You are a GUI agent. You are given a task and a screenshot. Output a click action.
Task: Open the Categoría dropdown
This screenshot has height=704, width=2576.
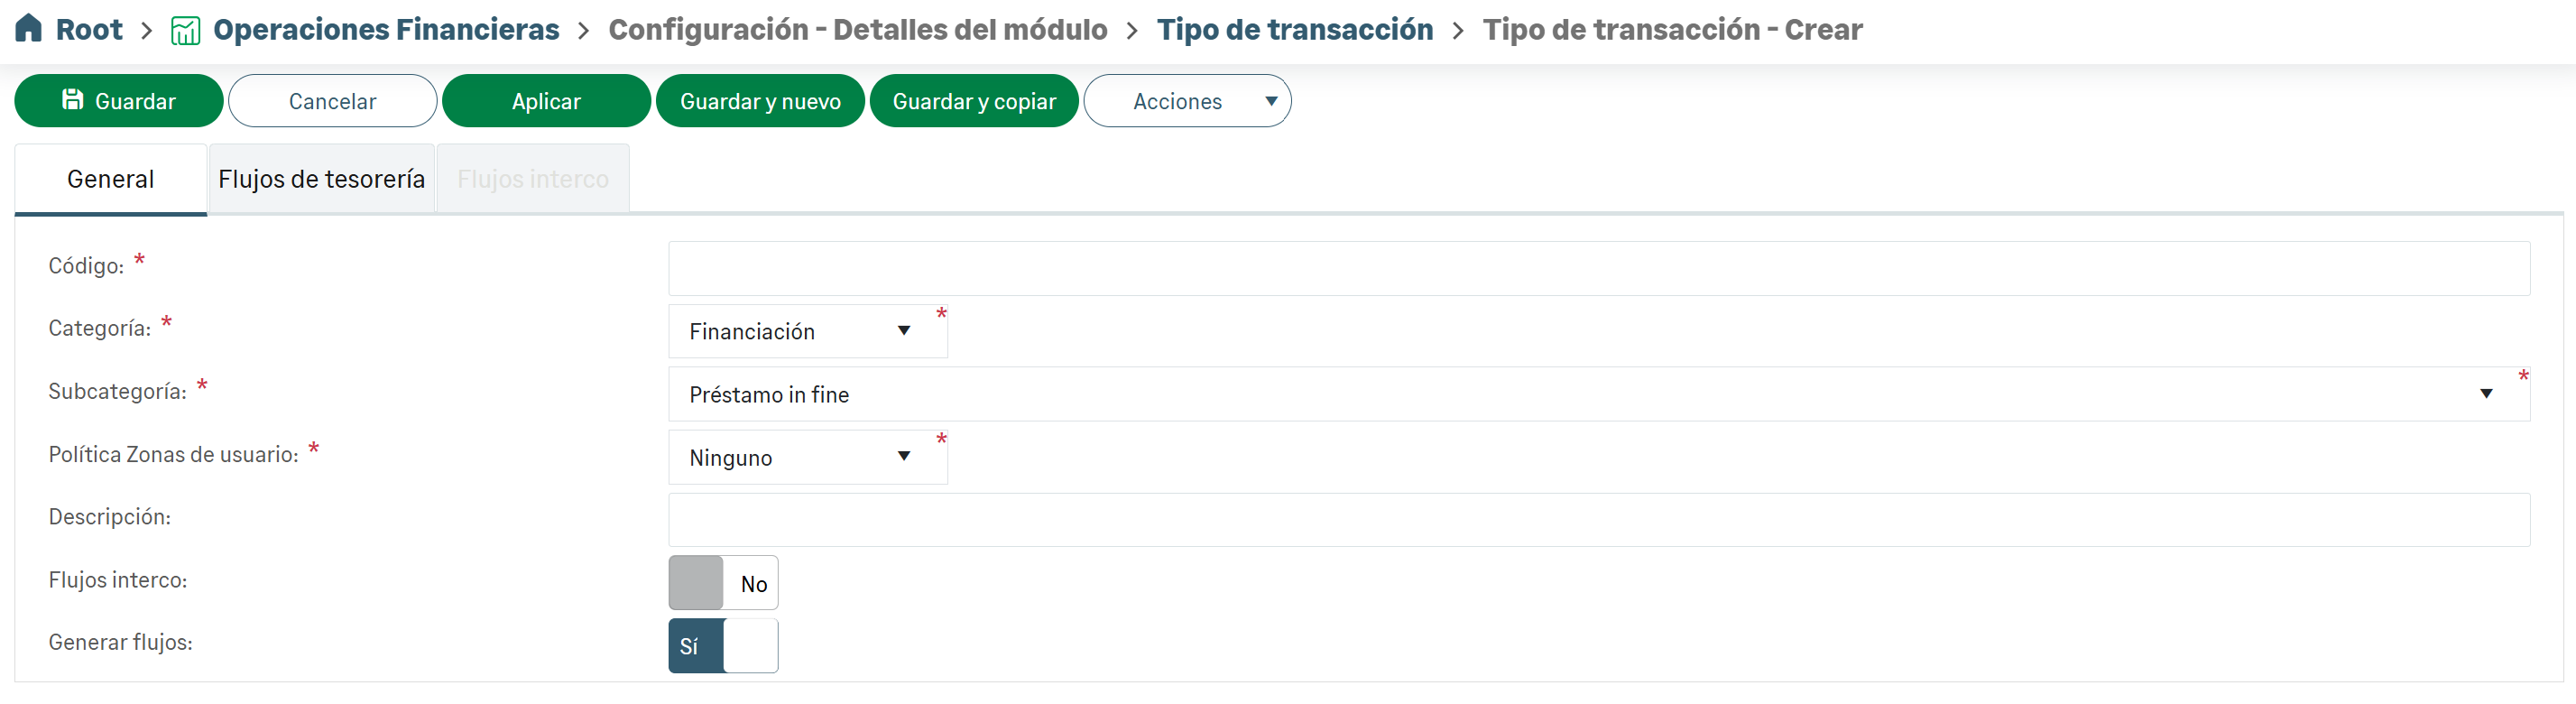pos(806,332)
